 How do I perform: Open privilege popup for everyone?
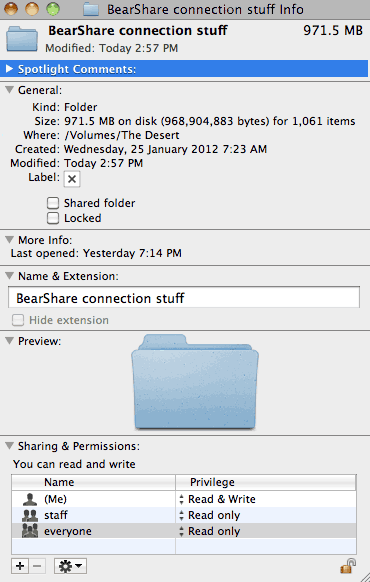click(x=210, y=531)
